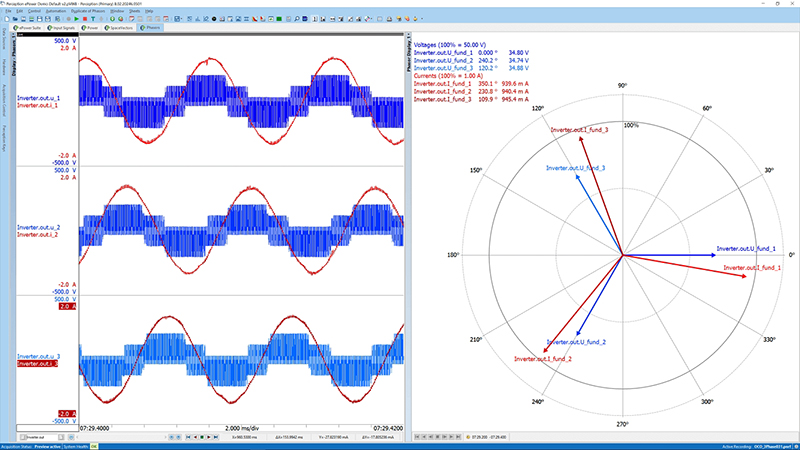Select trace label Inverter.out.u_1
The width and height of the screenshot is (800, 450).
coord(38,98)
